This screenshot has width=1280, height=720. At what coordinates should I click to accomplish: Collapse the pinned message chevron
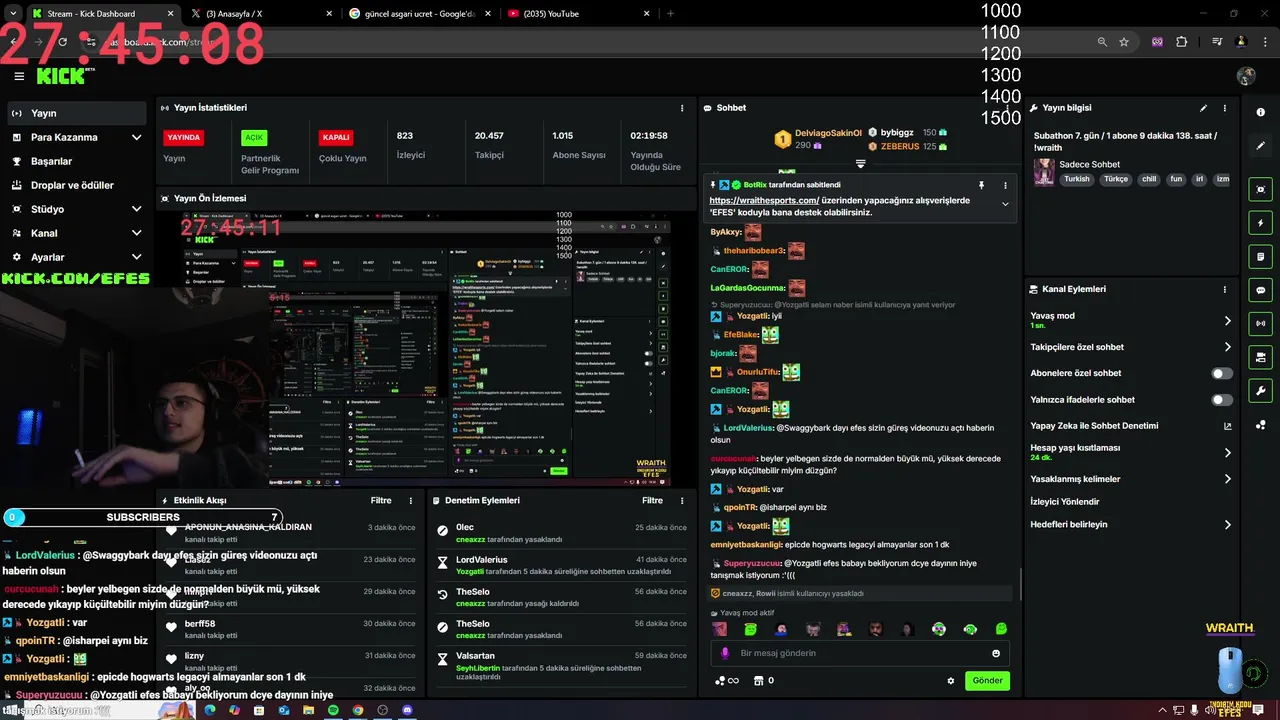click(x=1005, y=204)
